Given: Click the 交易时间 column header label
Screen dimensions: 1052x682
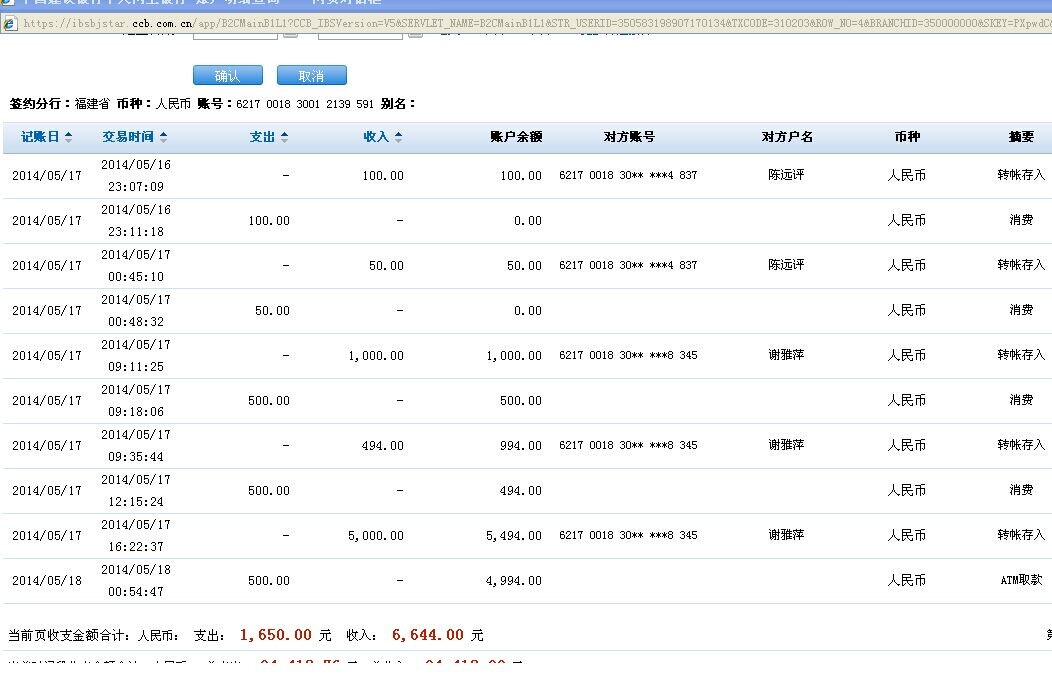Looking at the screenshot, I should [128, 137].
